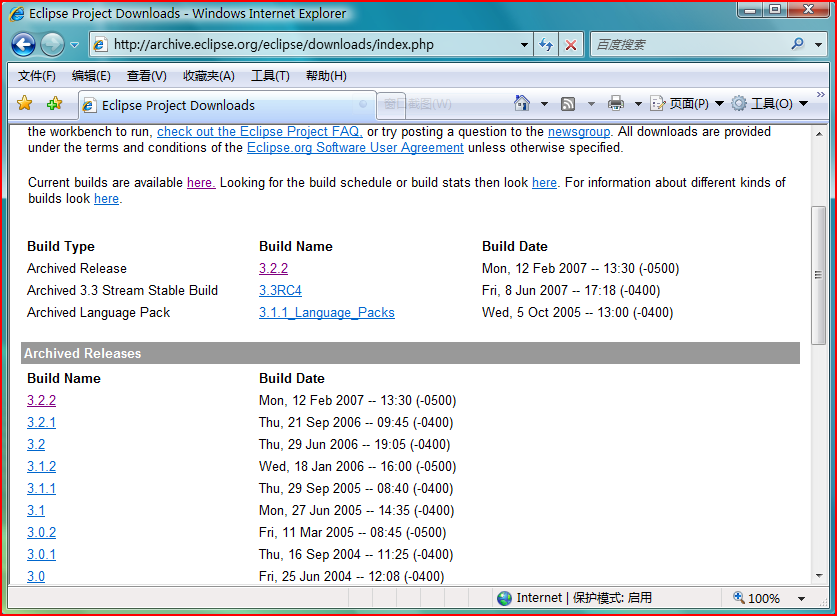
Task: Expand the Print dropdown arrow
Action: click(638, 104)
